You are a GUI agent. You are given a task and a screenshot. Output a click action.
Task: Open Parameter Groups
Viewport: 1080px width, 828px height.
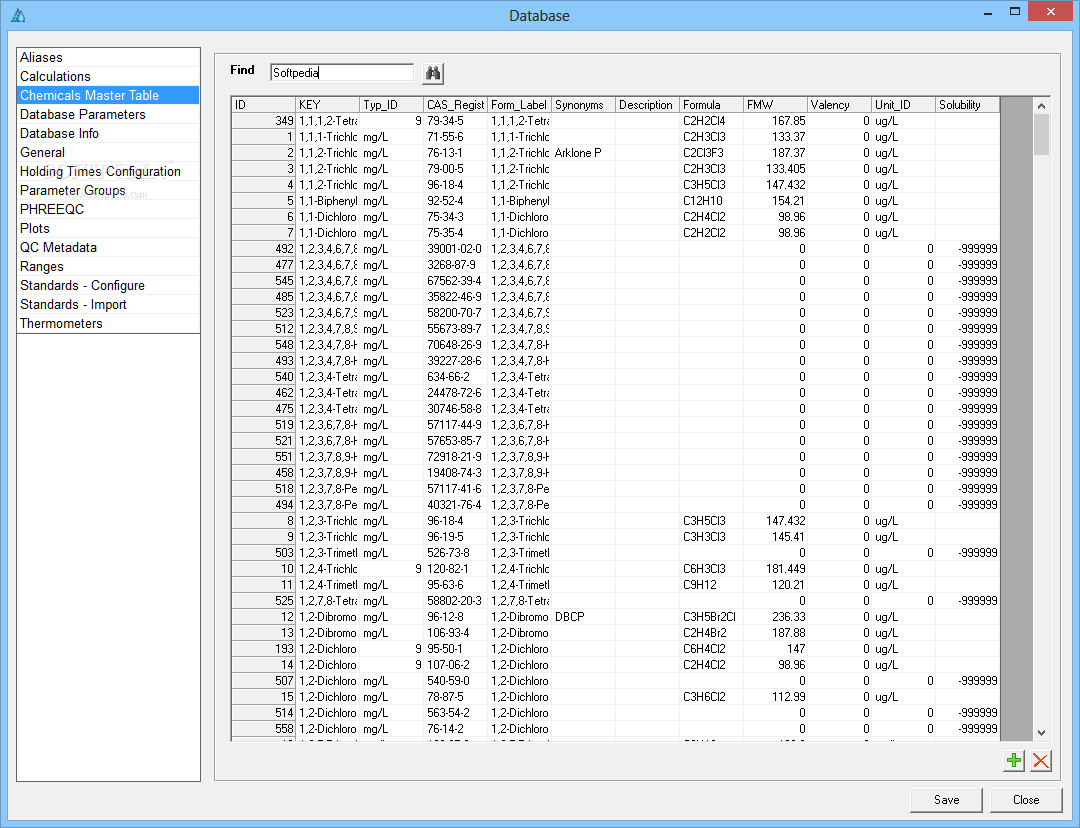(x=108, y=190)
